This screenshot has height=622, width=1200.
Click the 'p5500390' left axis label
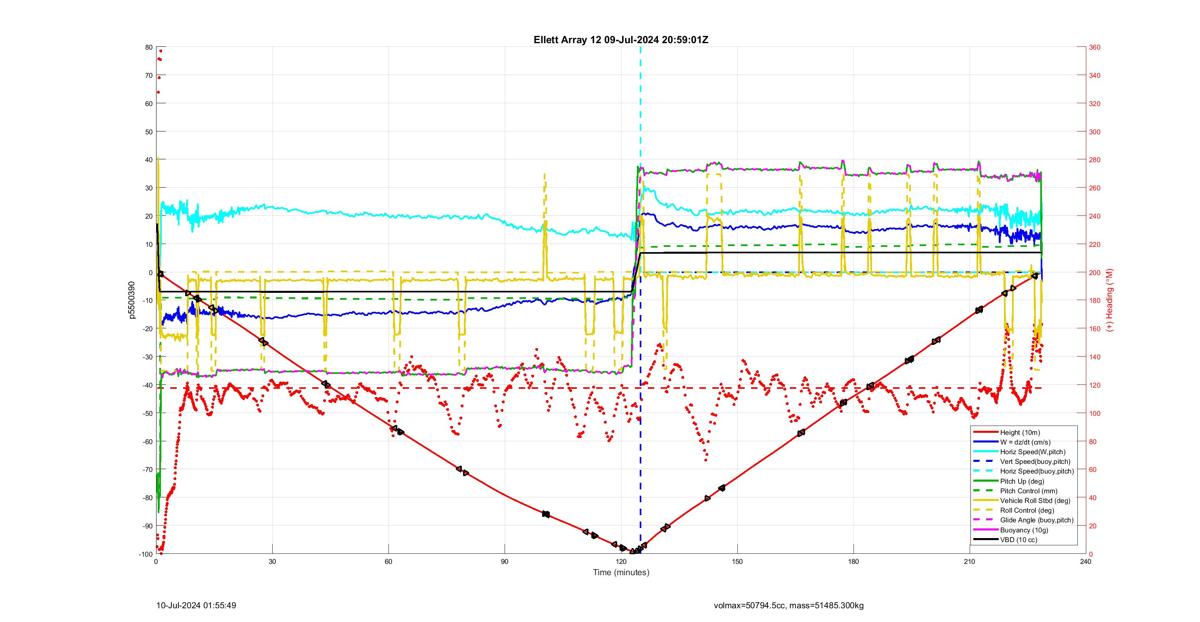[x=131, y=300]
